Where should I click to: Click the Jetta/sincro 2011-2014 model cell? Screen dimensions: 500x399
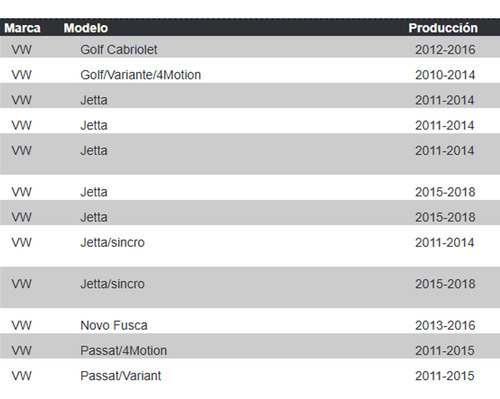(112, 243)
